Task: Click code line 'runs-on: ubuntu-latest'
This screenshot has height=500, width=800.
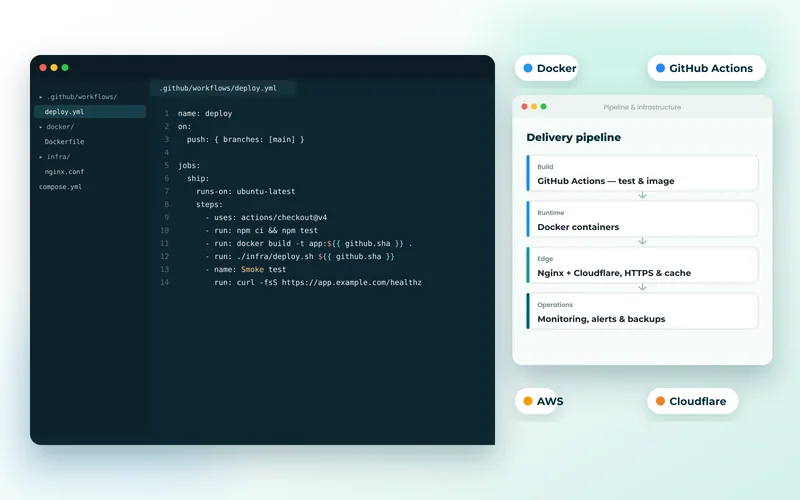Action: (246, 191)
